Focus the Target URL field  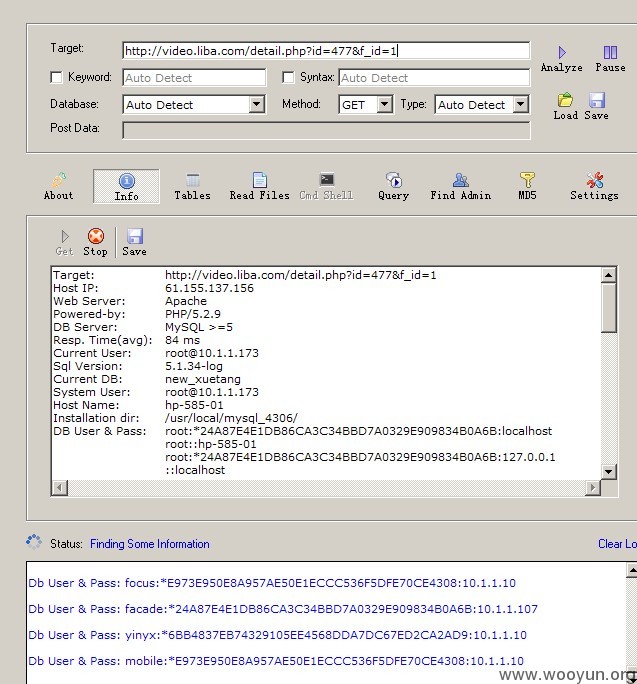[326, 51]
